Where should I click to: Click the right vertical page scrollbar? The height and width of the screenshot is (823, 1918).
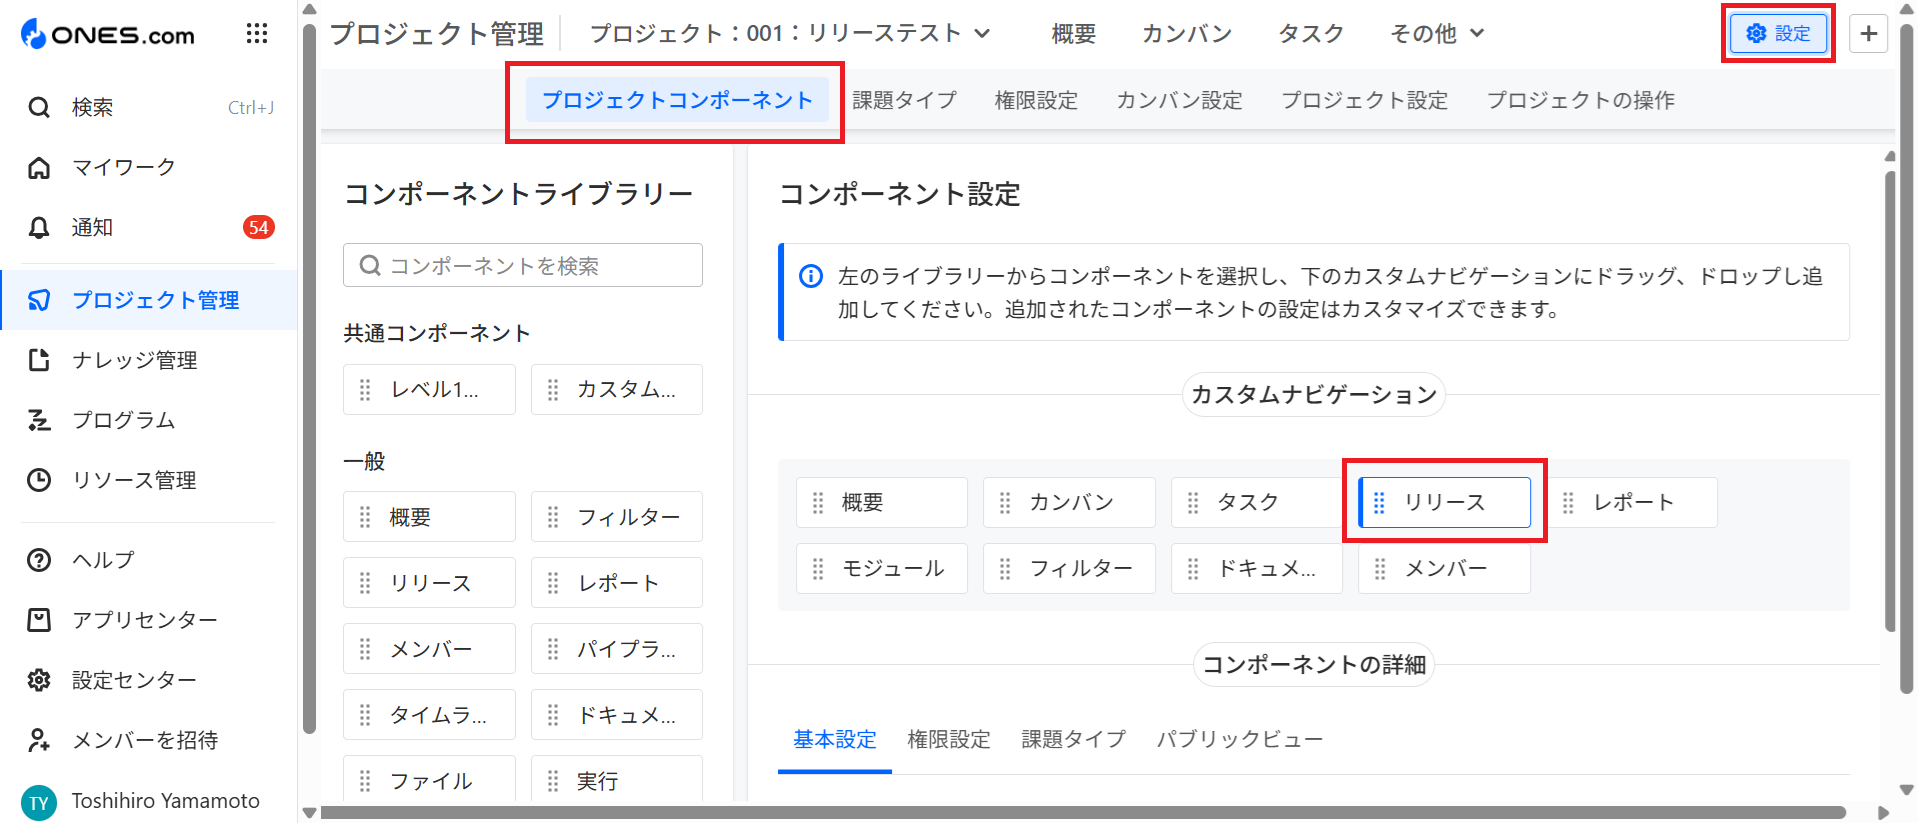pyautogui.click(x=1907, y=360)
